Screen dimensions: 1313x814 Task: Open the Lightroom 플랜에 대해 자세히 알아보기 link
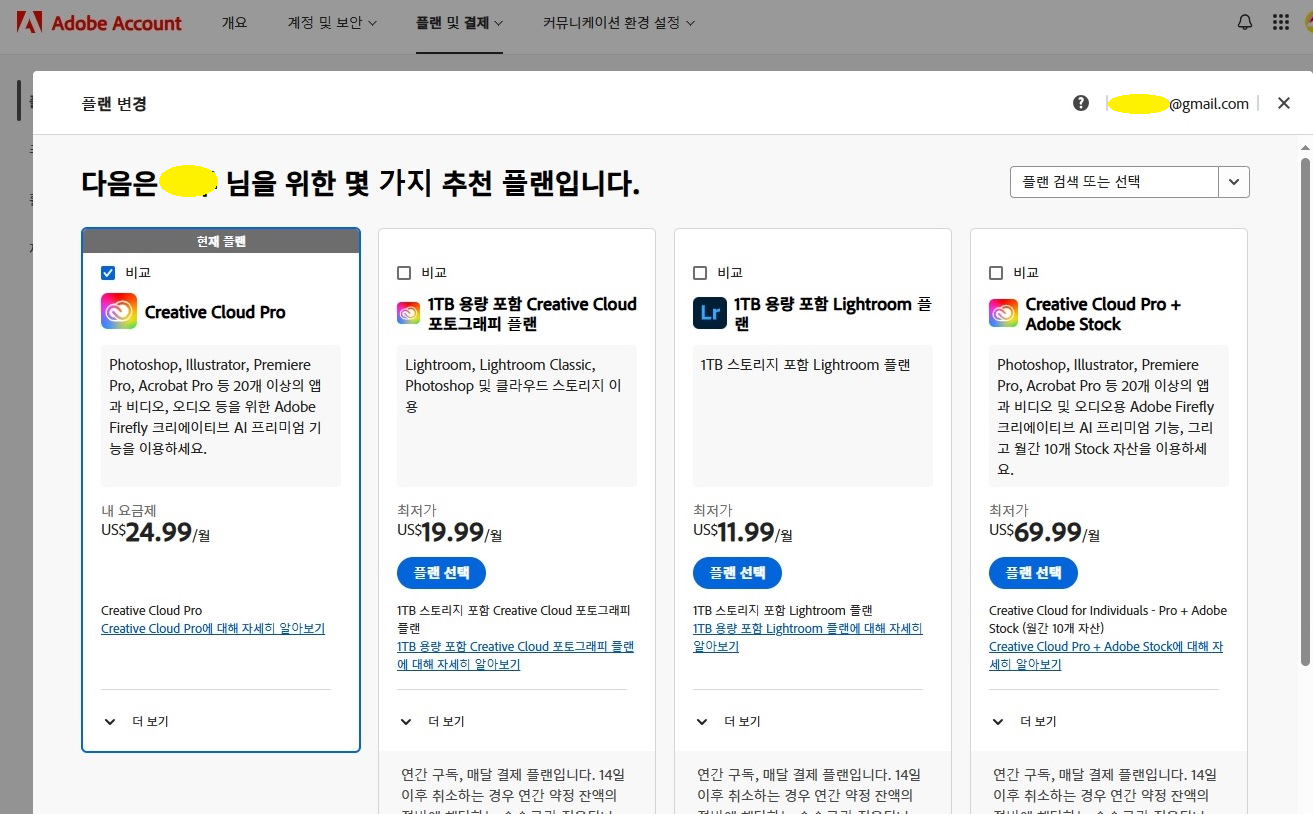808,637
